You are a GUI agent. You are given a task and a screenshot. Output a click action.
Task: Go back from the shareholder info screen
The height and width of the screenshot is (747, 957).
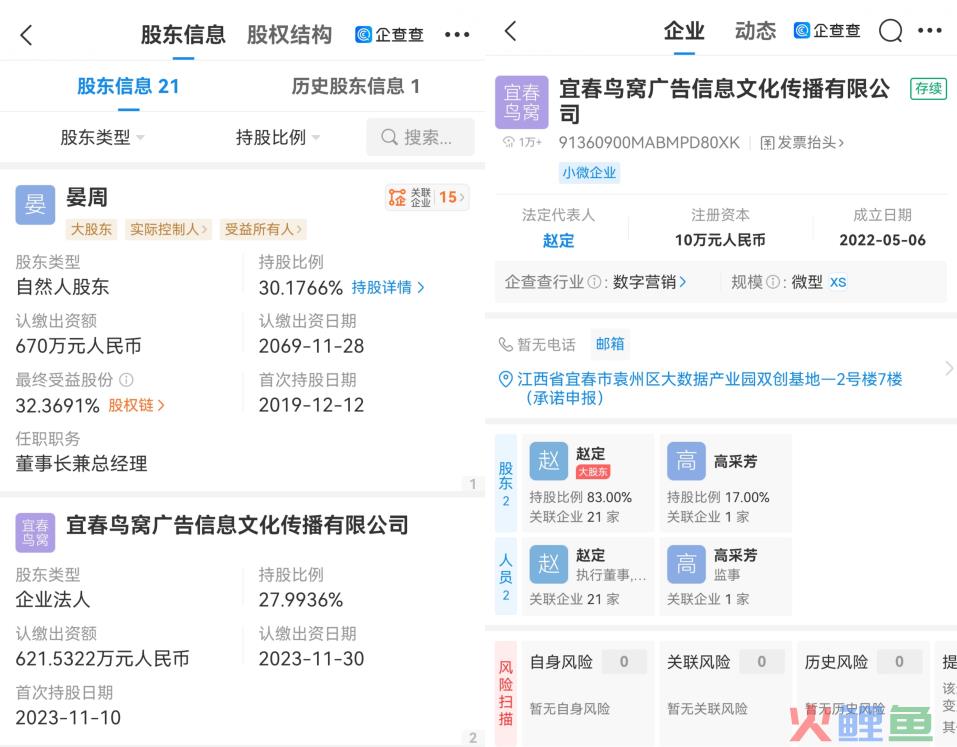point(26,35)
